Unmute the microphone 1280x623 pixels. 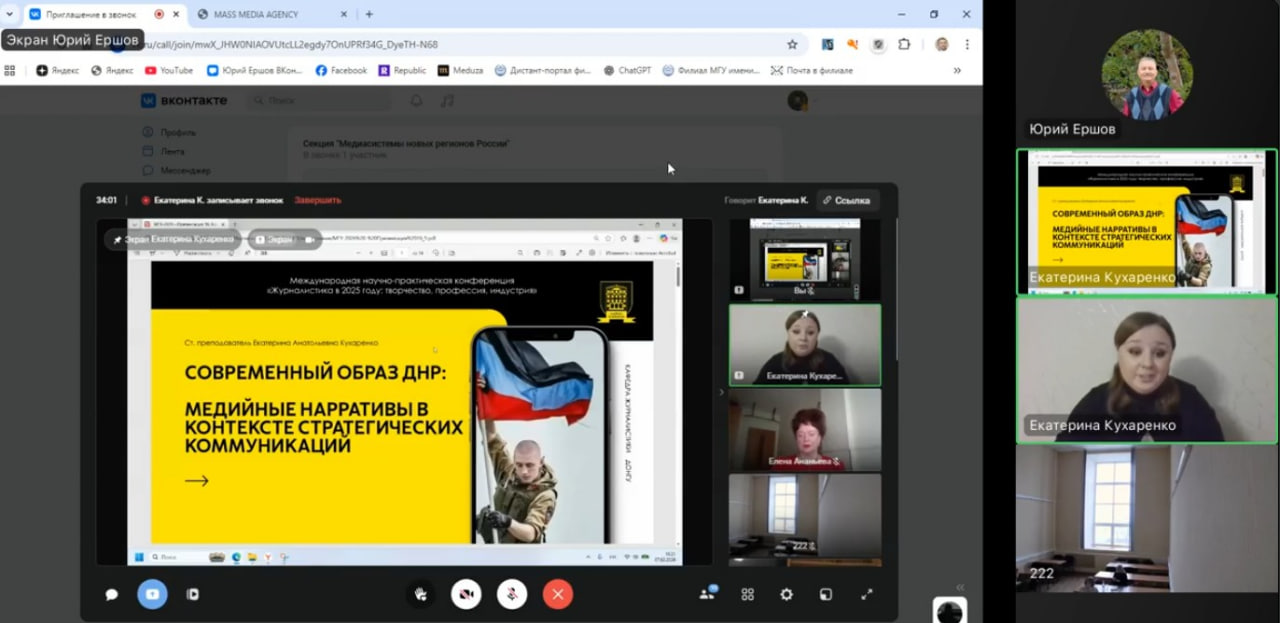click(x=512, y=594)
